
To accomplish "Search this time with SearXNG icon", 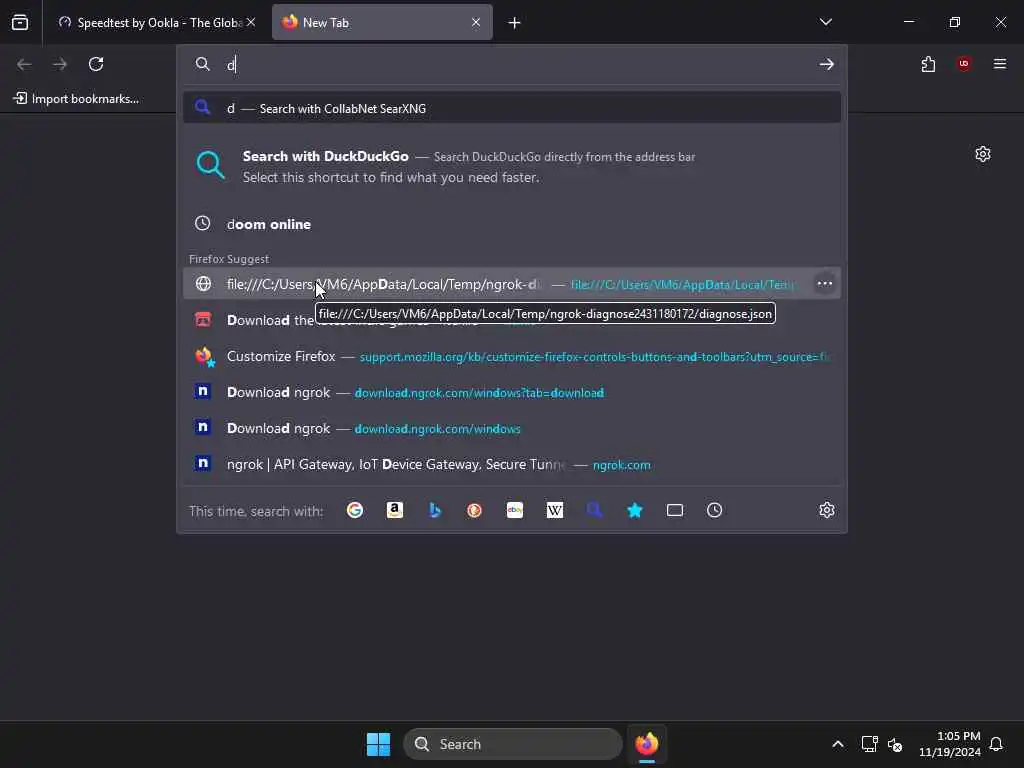I will pyautogui.click(x=594, y=510).
